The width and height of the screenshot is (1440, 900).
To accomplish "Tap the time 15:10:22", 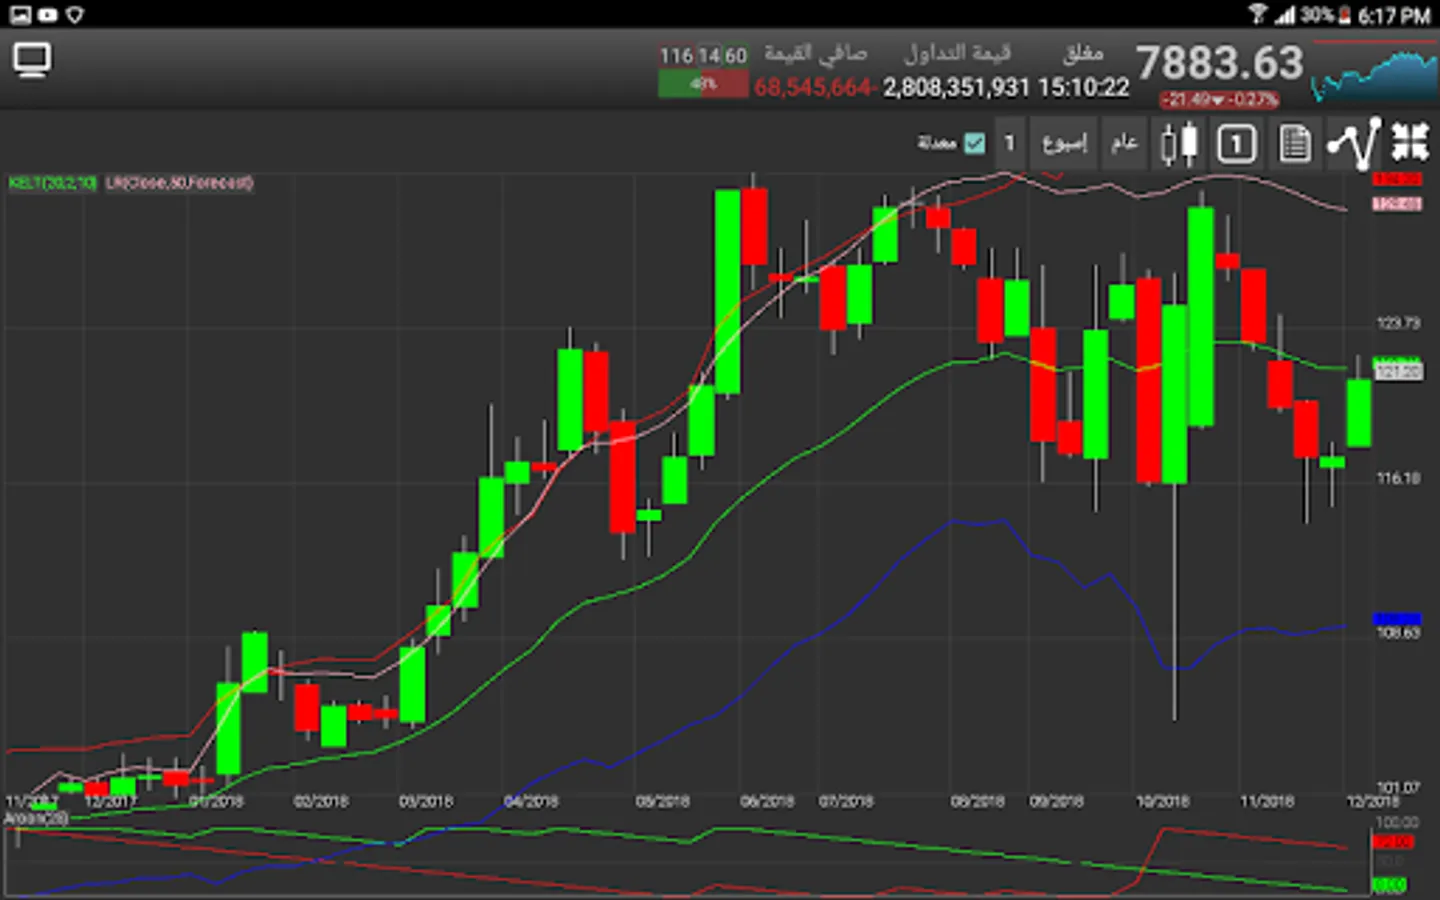I will pyautogui.click(x=1083, y=88).
